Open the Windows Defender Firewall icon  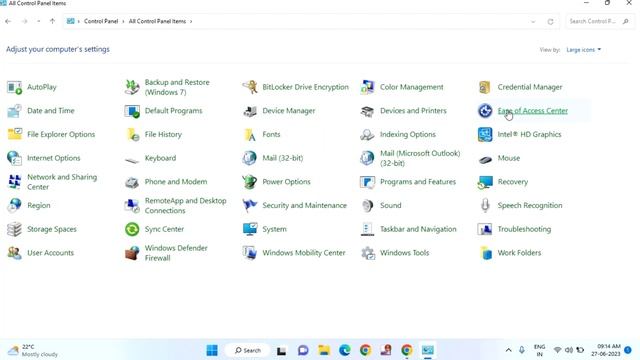tap(132, 253)
